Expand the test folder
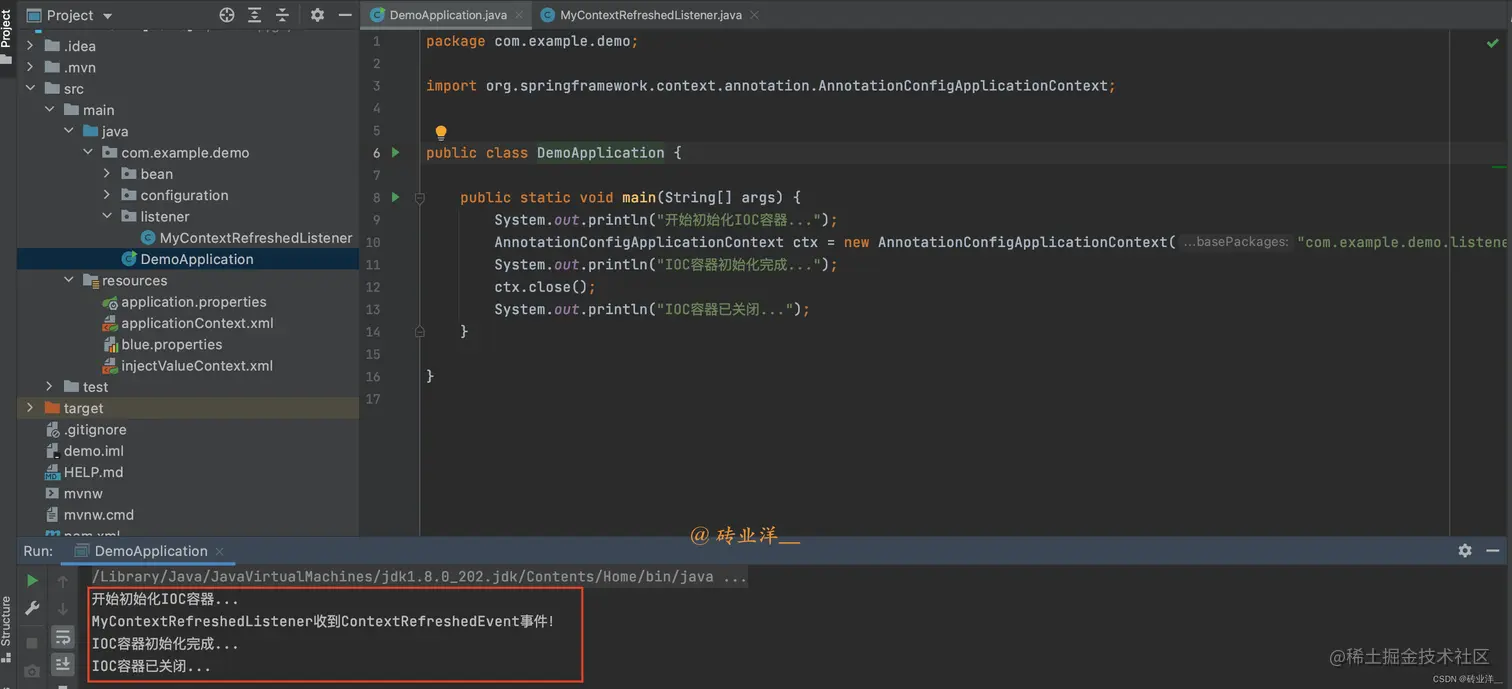 pos(49,387)
